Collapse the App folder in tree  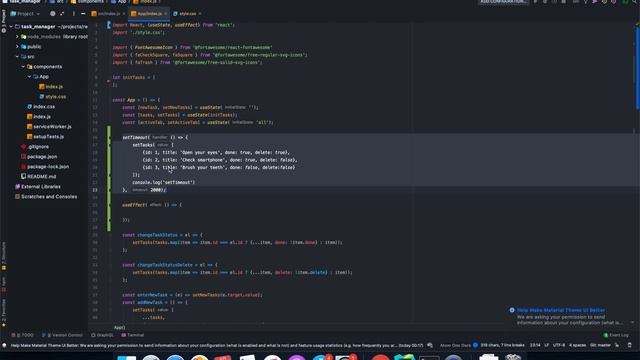(29, 76)
